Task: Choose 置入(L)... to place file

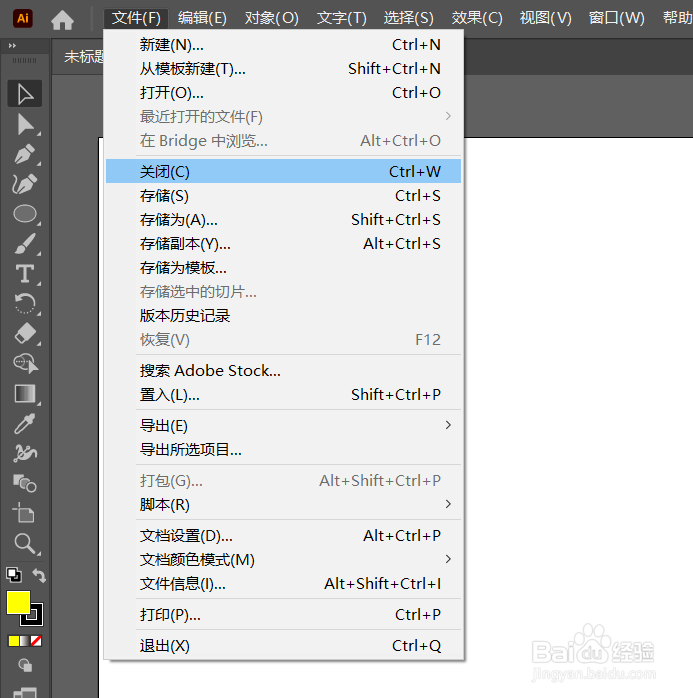Action: (x=283, y=394)
